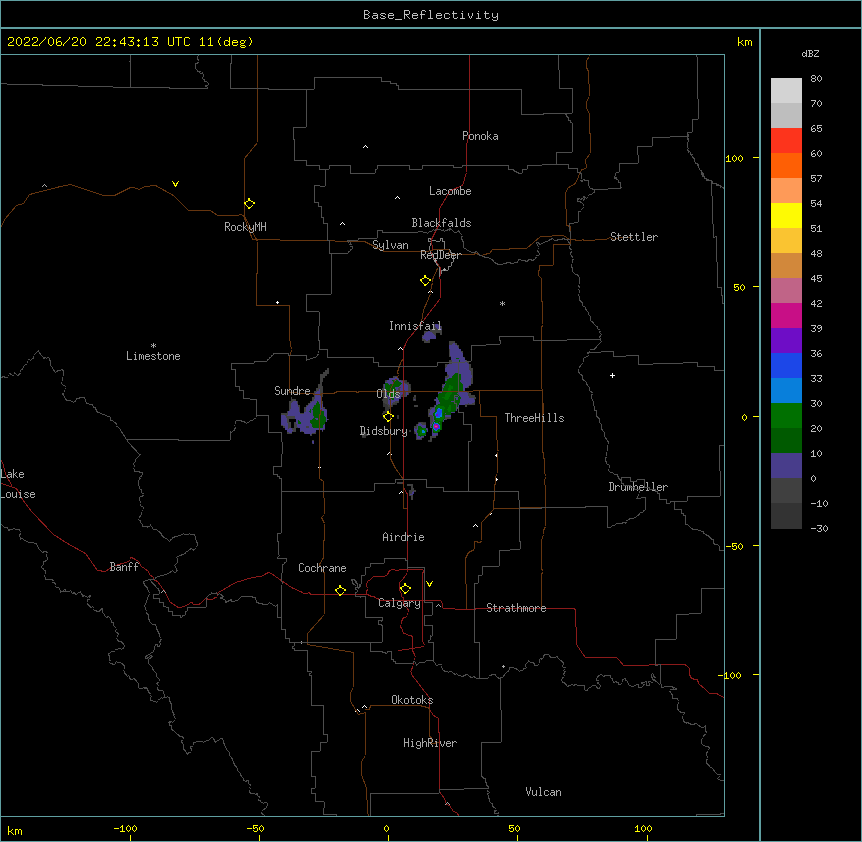Click the yellow V marker northwest of RockyMH
The width and height of the screenshot is (862, 842).
click(175, 184)
